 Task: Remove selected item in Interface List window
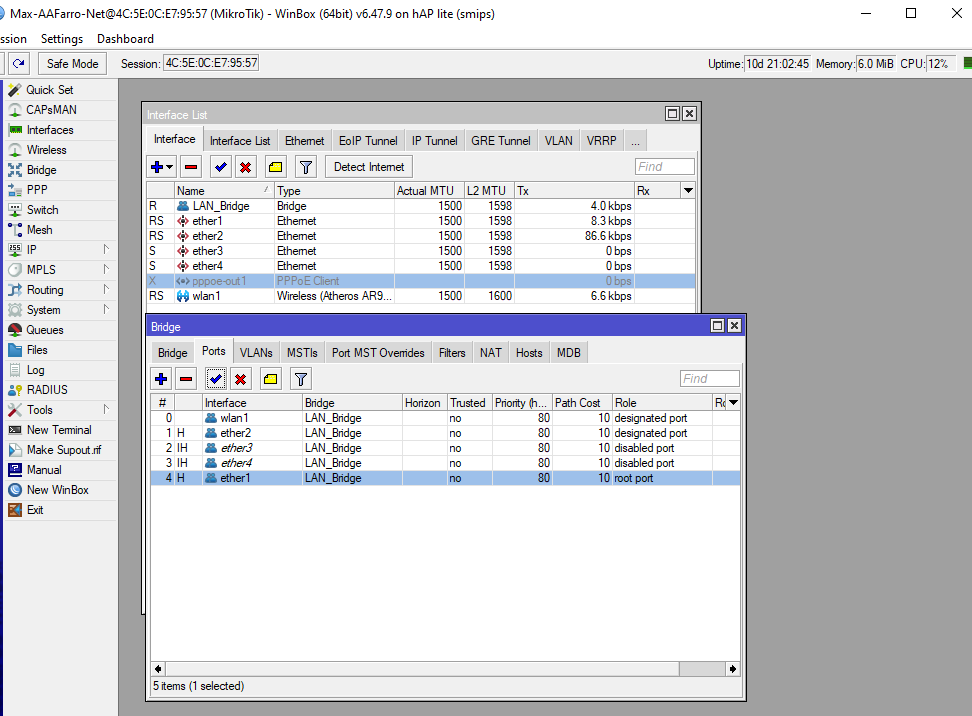point(191,167)
